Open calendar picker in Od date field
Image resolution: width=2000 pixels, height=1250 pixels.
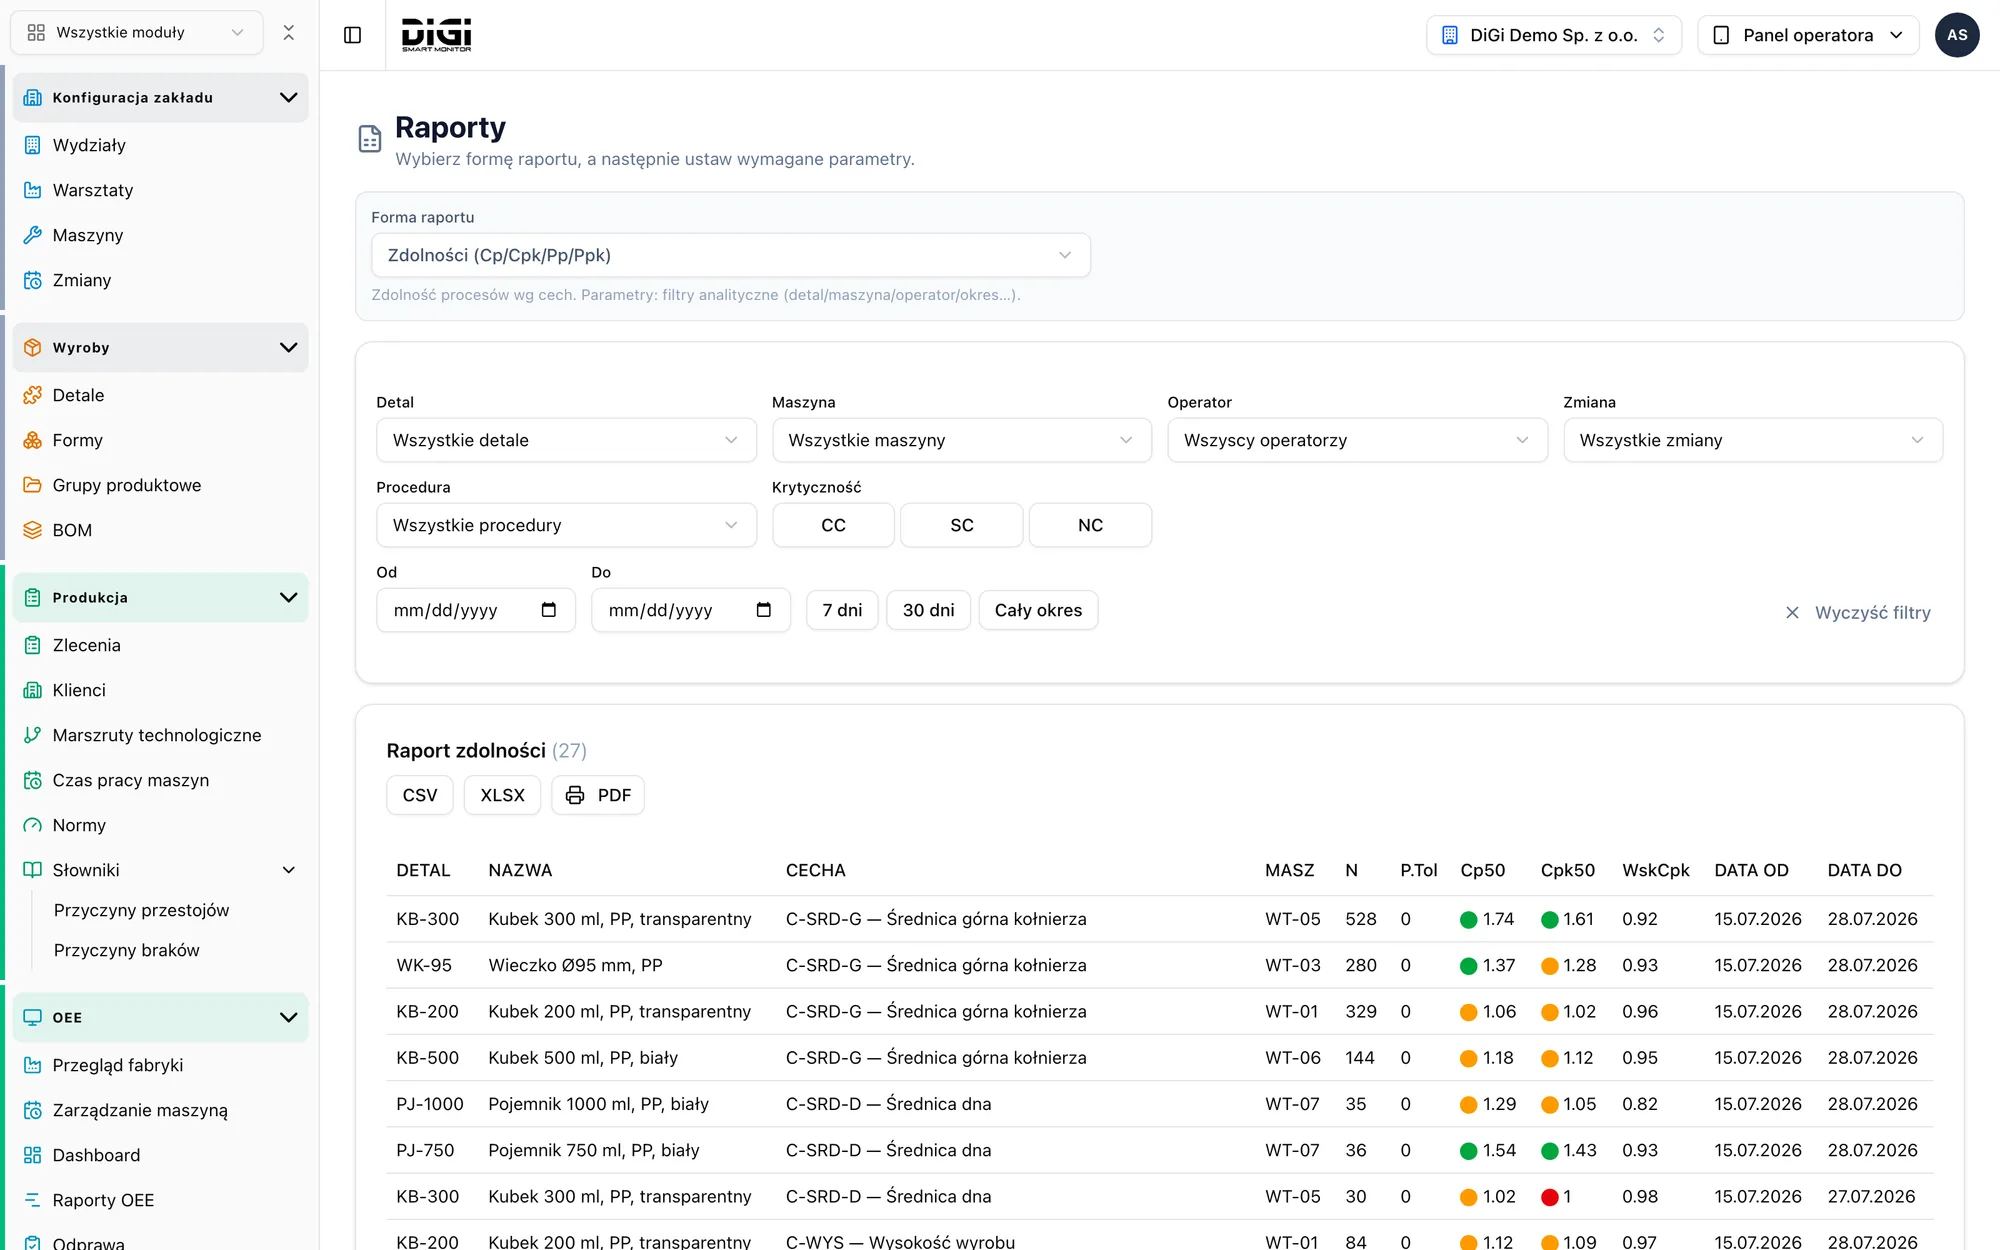(x=549, y=610)
